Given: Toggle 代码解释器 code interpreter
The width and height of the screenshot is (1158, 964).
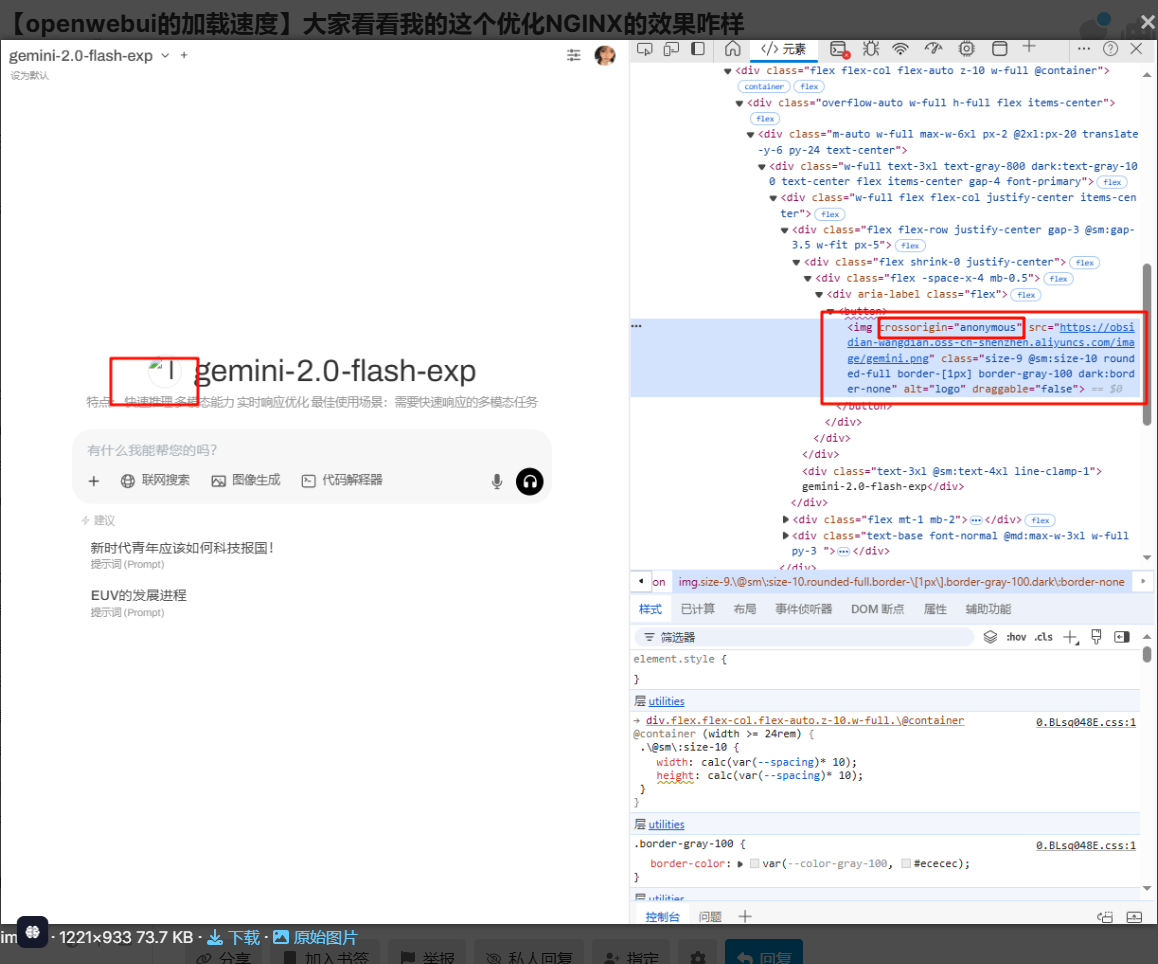Looking at the screenshot, I should tap(342, 480).
